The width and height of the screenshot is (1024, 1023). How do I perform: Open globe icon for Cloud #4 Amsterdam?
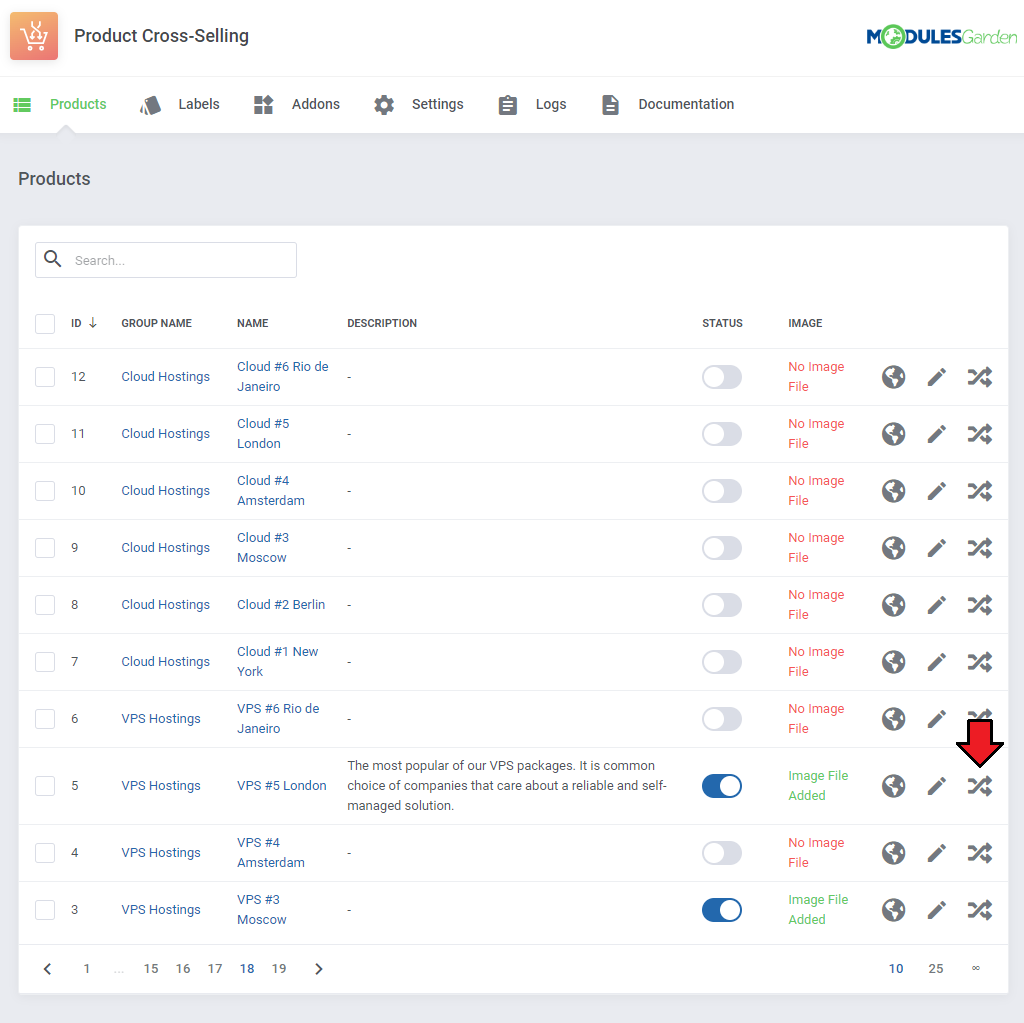pos(893,491)
